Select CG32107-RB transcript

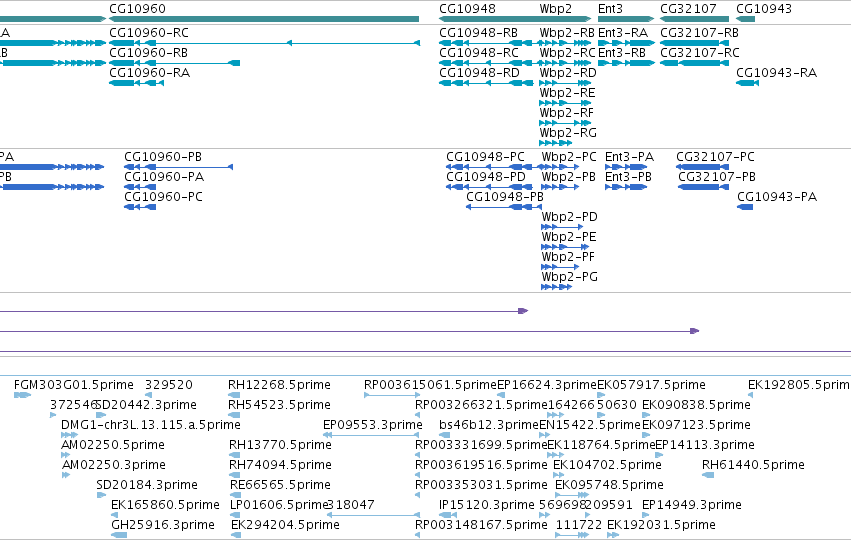pos(694,43)
